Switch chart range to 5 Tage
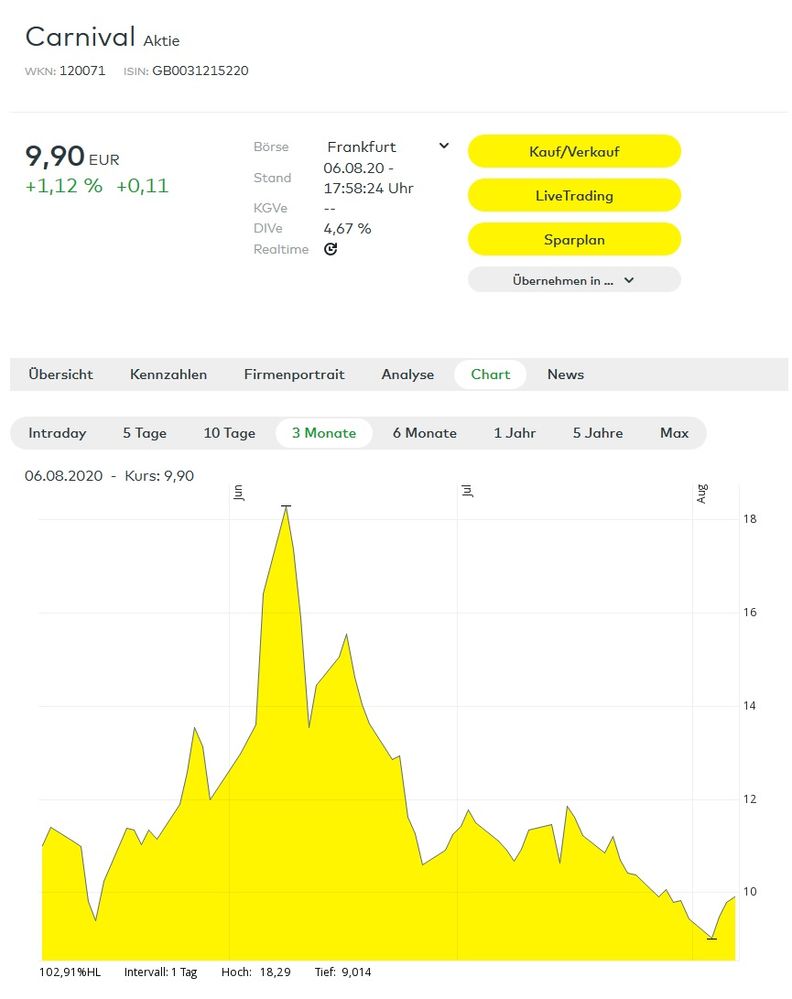 (145, 433)
